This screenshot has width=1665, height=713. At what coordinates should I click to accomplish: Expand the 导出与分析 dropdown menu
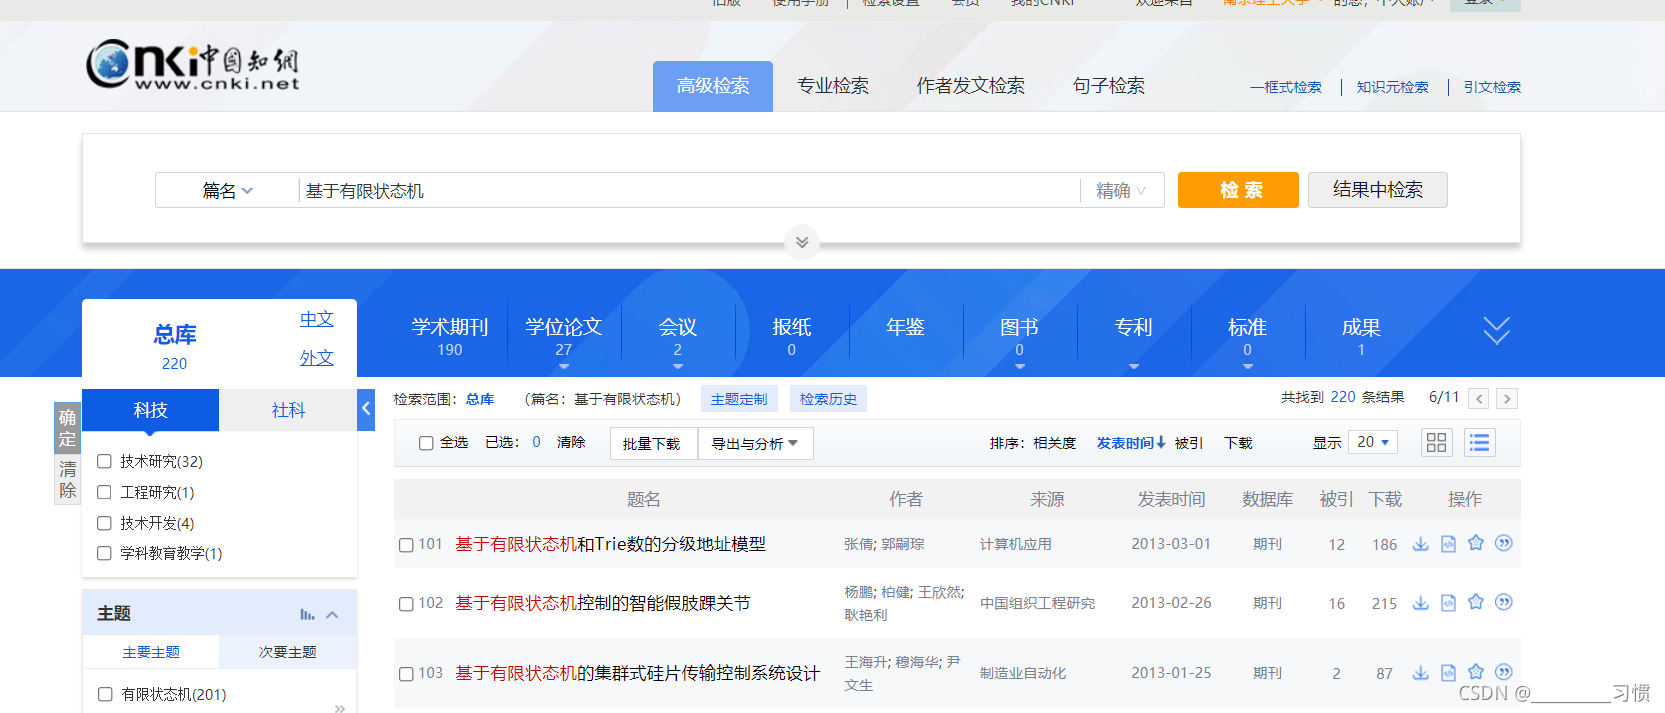coord(755,444)
